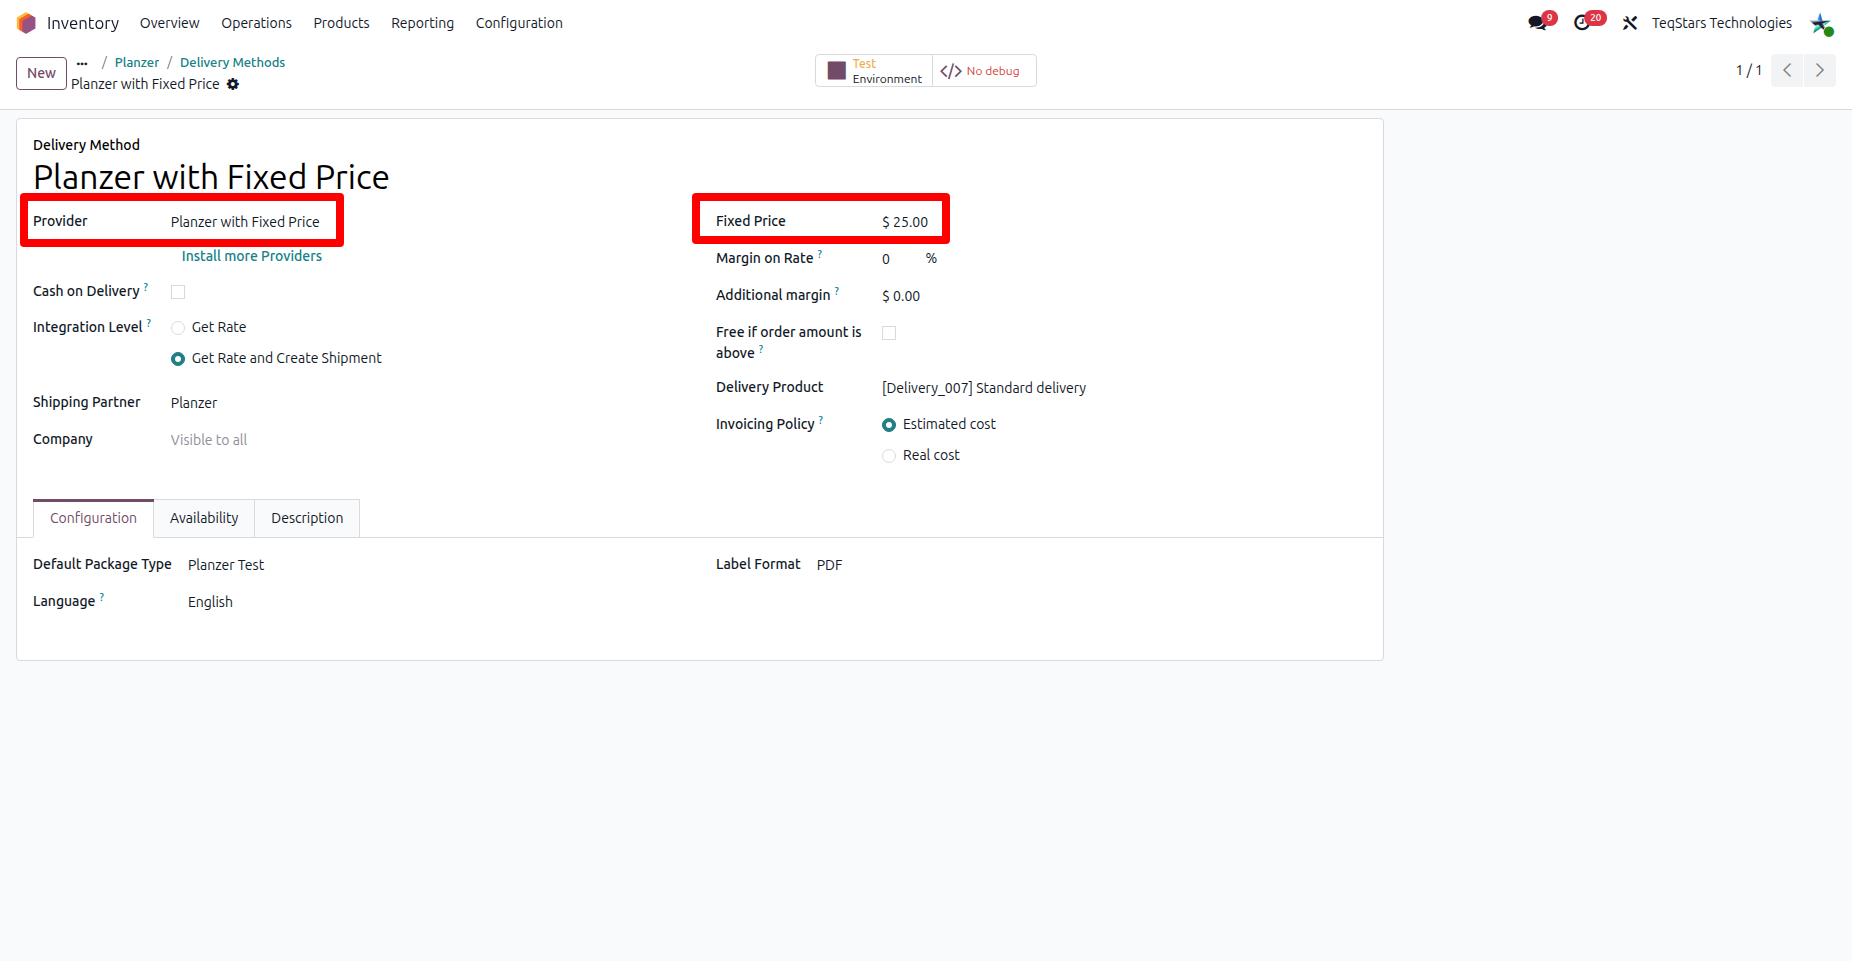The image size is (1852, 961).
Task: Show the Language field help tooltip
Action: coord(102,597)
